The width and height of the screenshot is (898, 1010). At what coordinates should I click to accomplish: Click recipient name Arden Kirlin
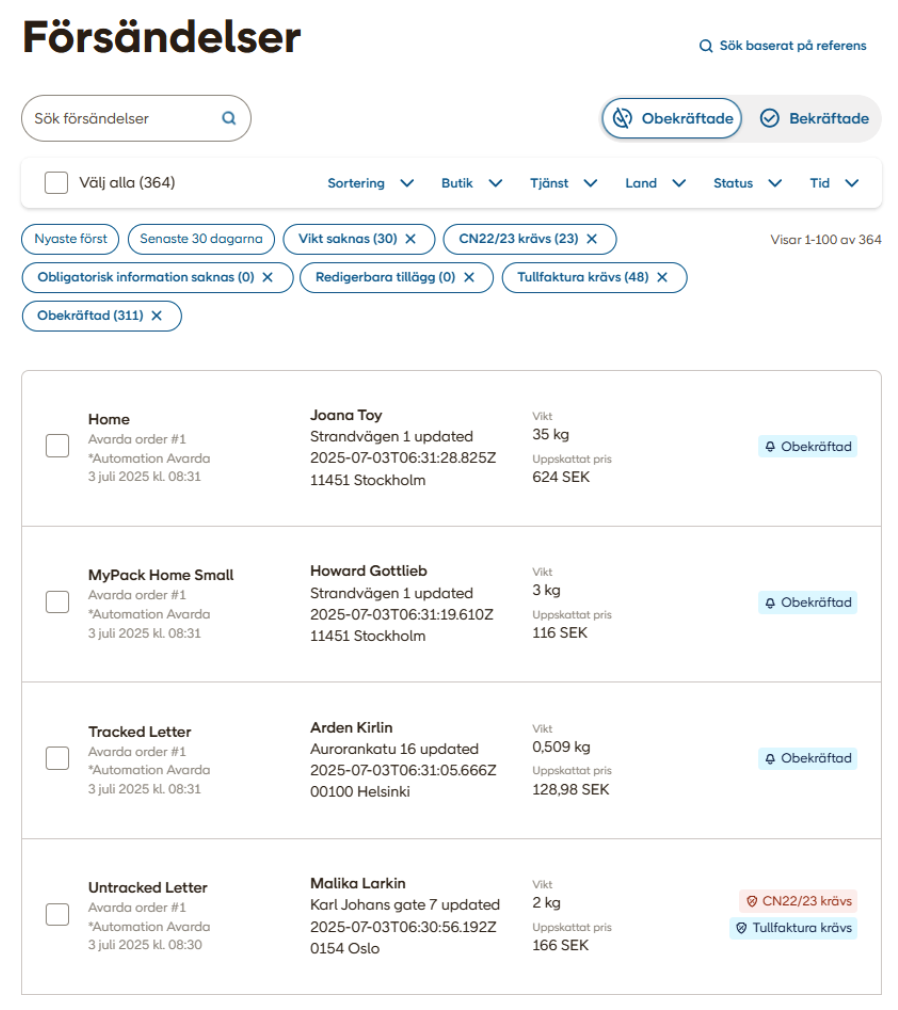click(351, 728)
